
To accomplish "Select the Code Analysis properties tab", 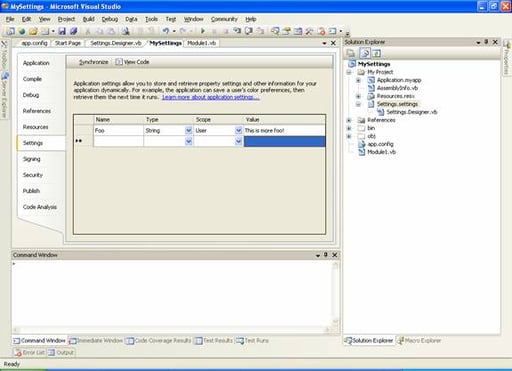I will point(40,207).
